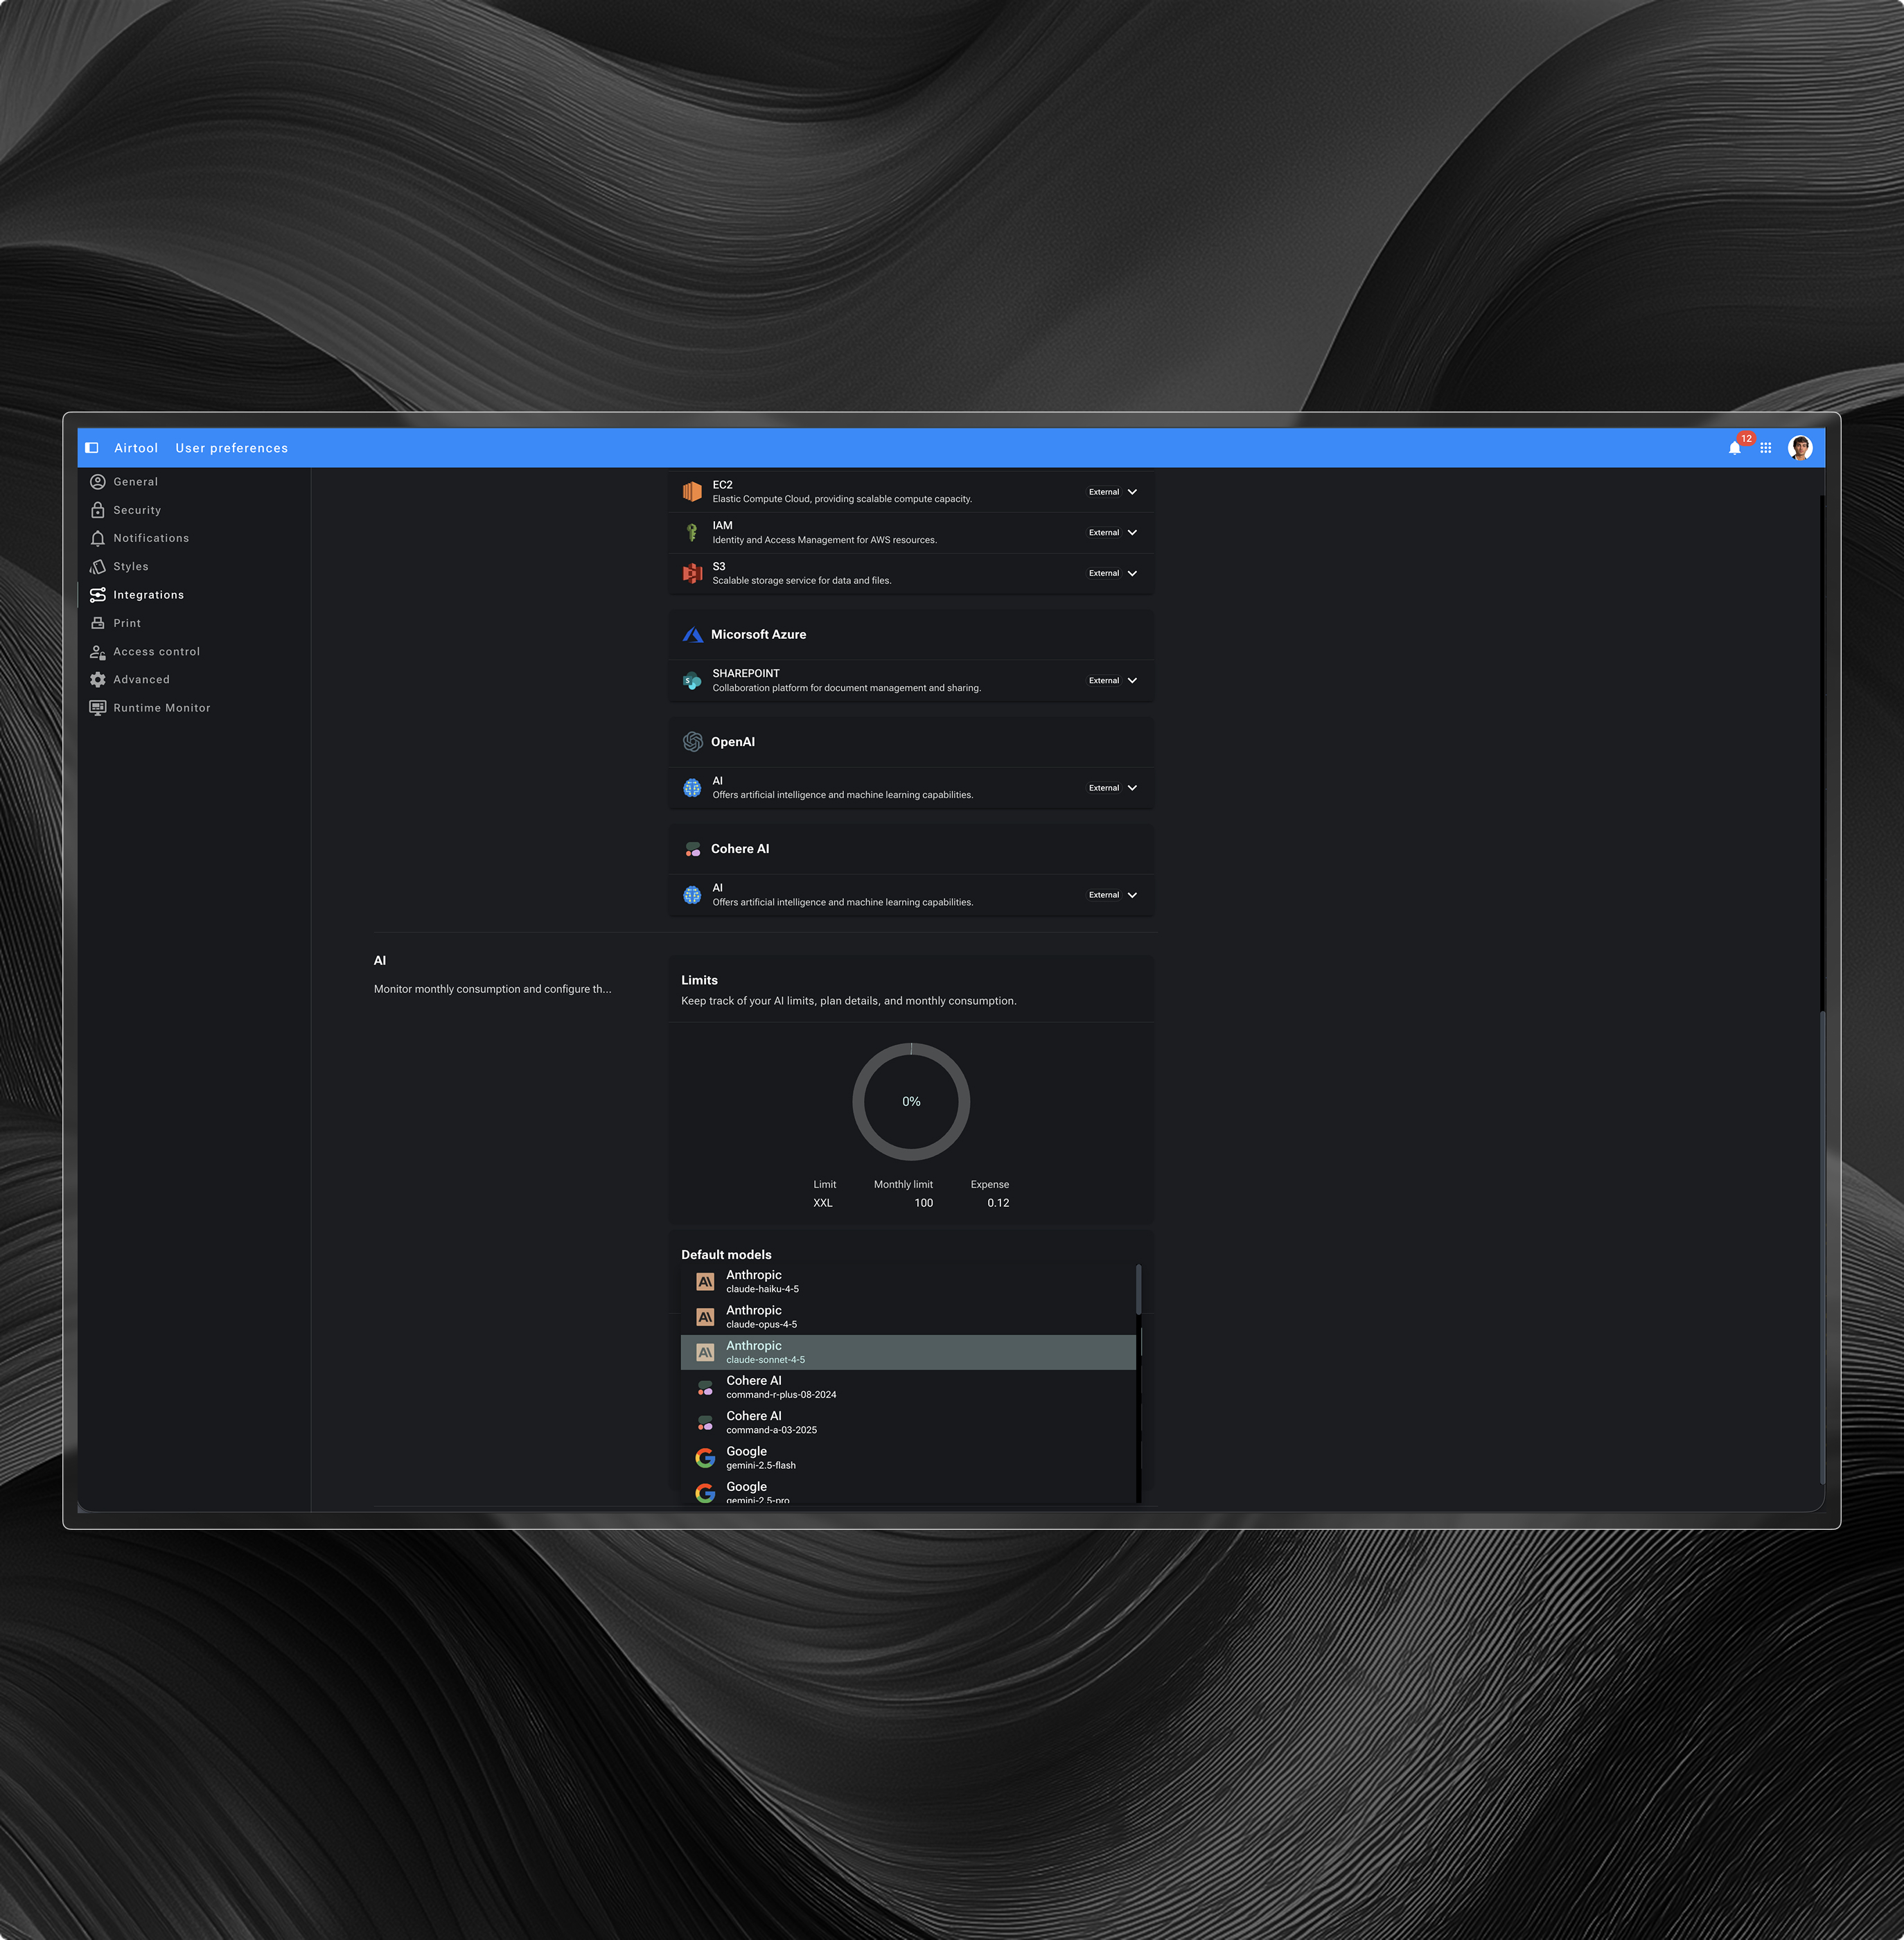
Task: Click the SharePoint icon
Action: [692, 681]
